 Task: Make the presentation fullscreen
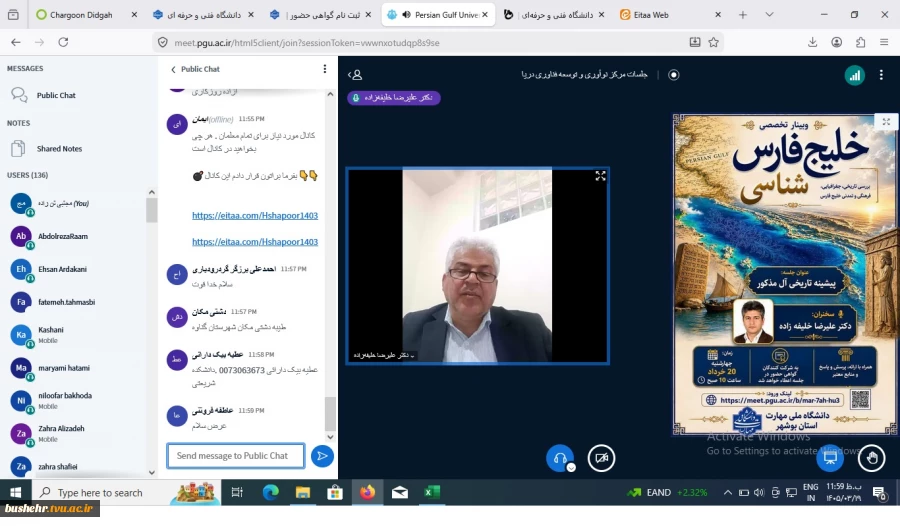point(886,122)
